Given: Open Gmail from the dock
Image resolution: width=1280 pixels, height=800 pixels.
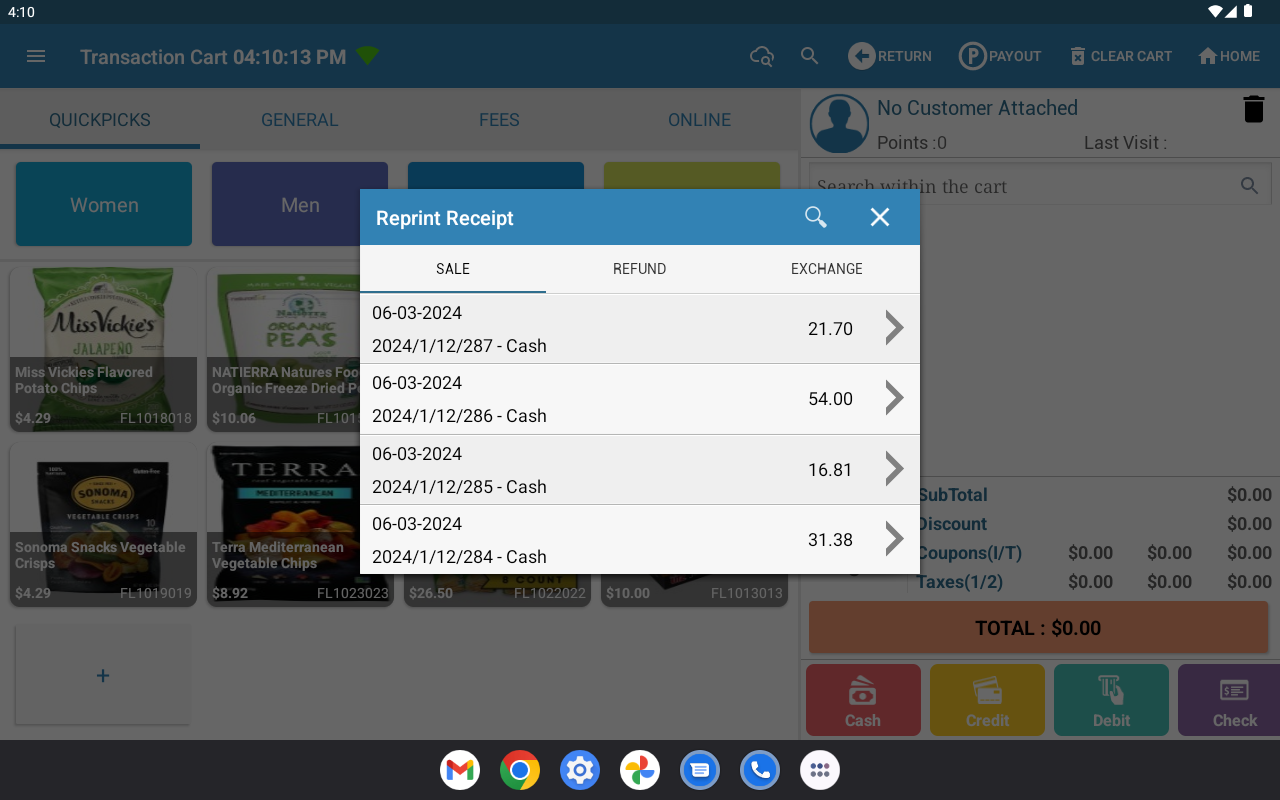Looking at the screenshot, I should pyautogui.click(x=460, y=770).
